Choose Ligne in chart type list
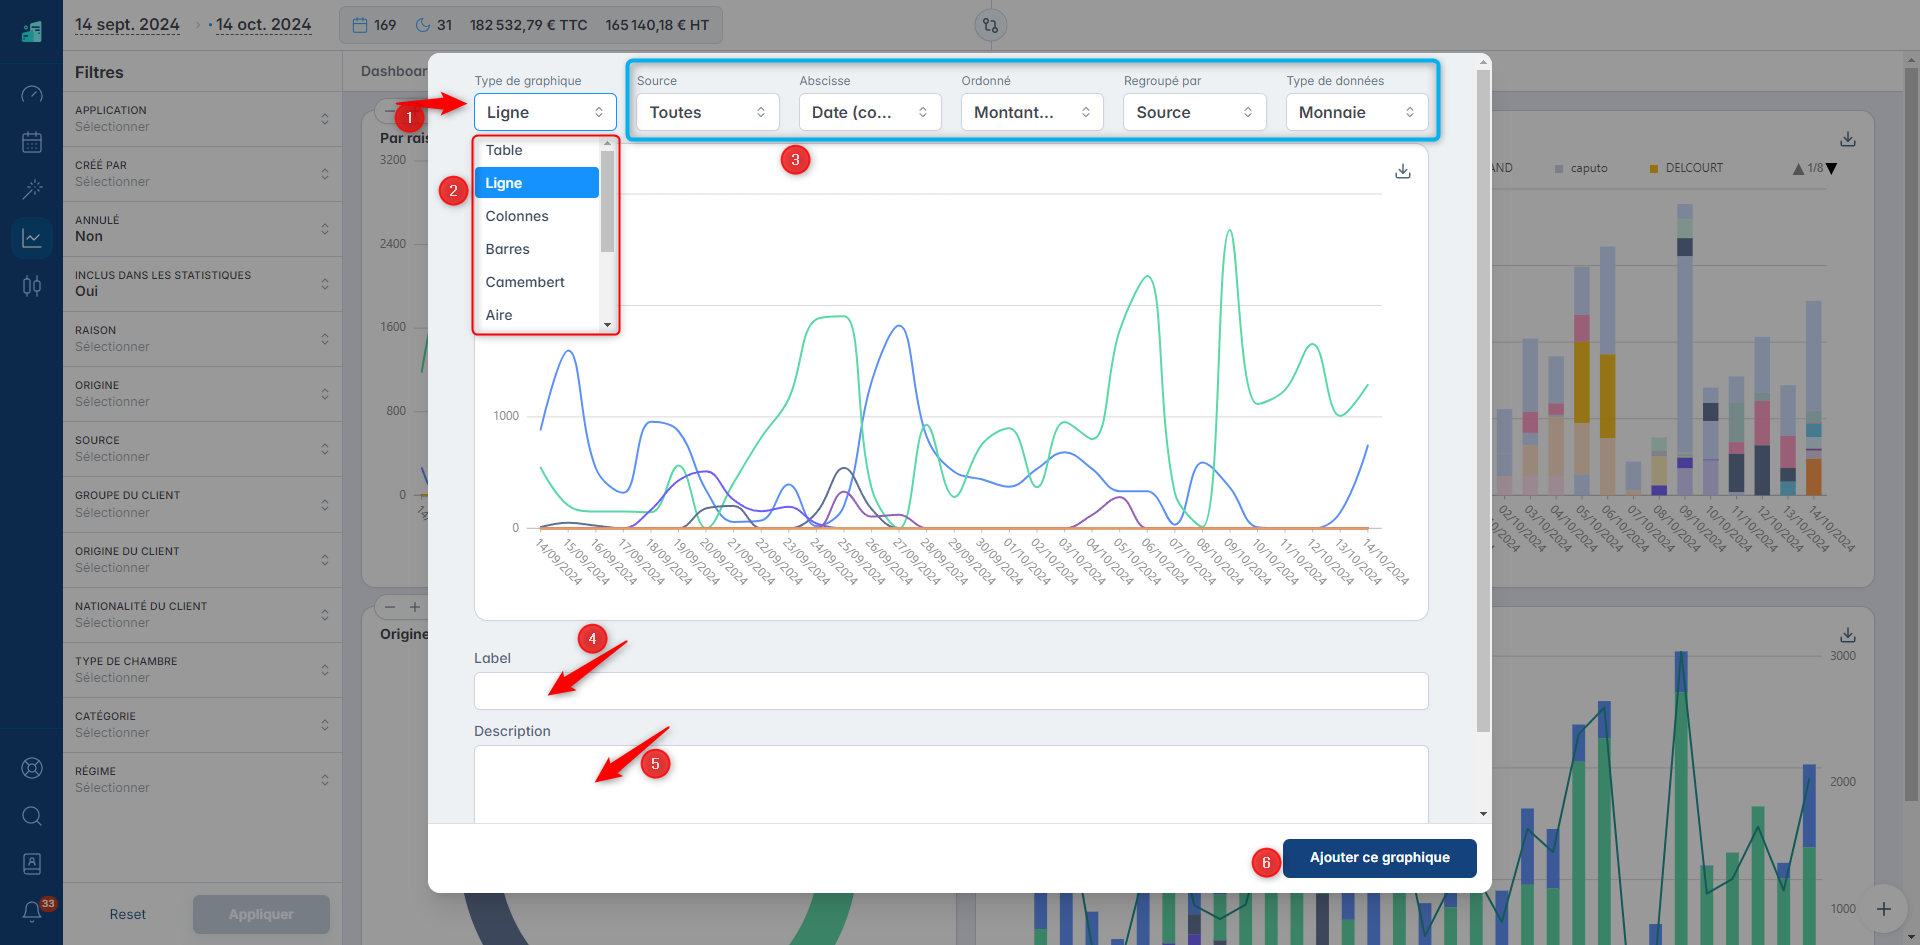The width and height of the screenshot is (1920, 945). (537, 183)
